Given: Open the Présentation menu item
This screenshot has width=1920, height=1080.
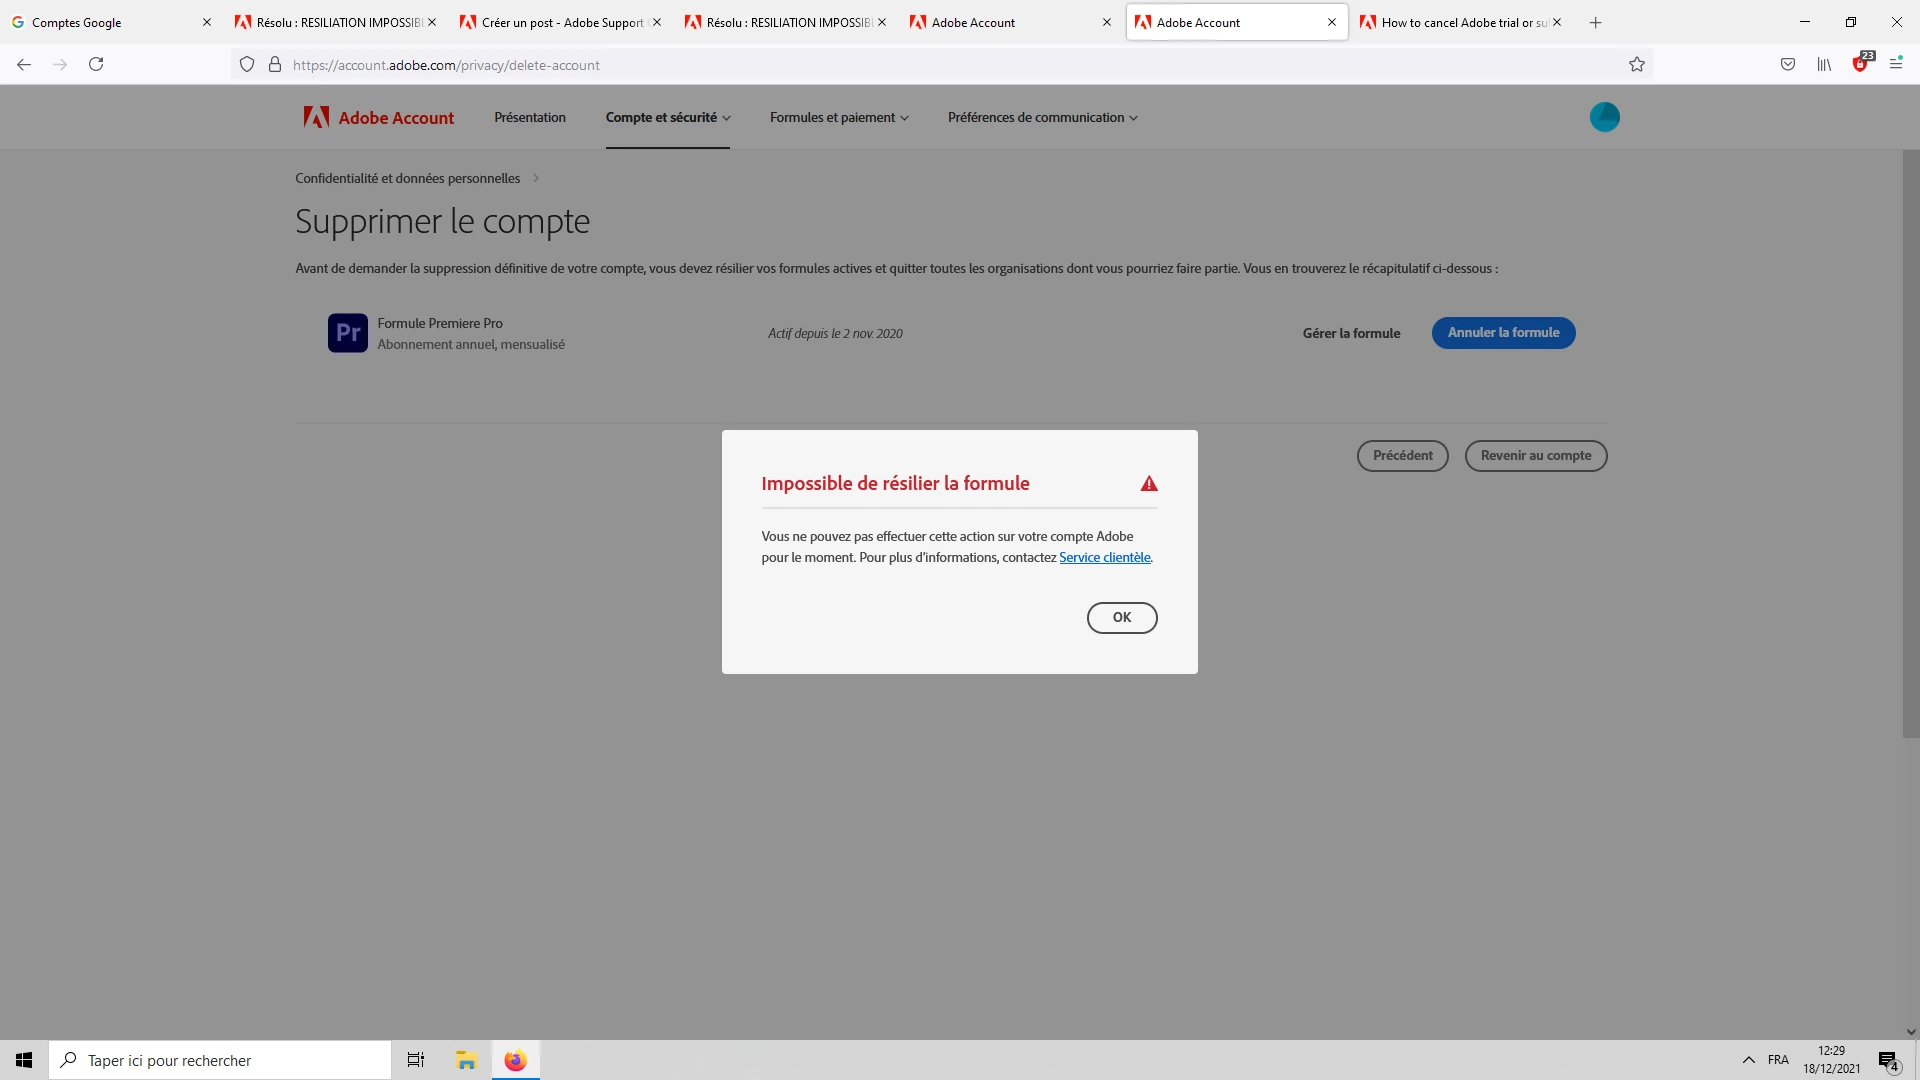Looking at the screenshot, I should coord(529,118).
